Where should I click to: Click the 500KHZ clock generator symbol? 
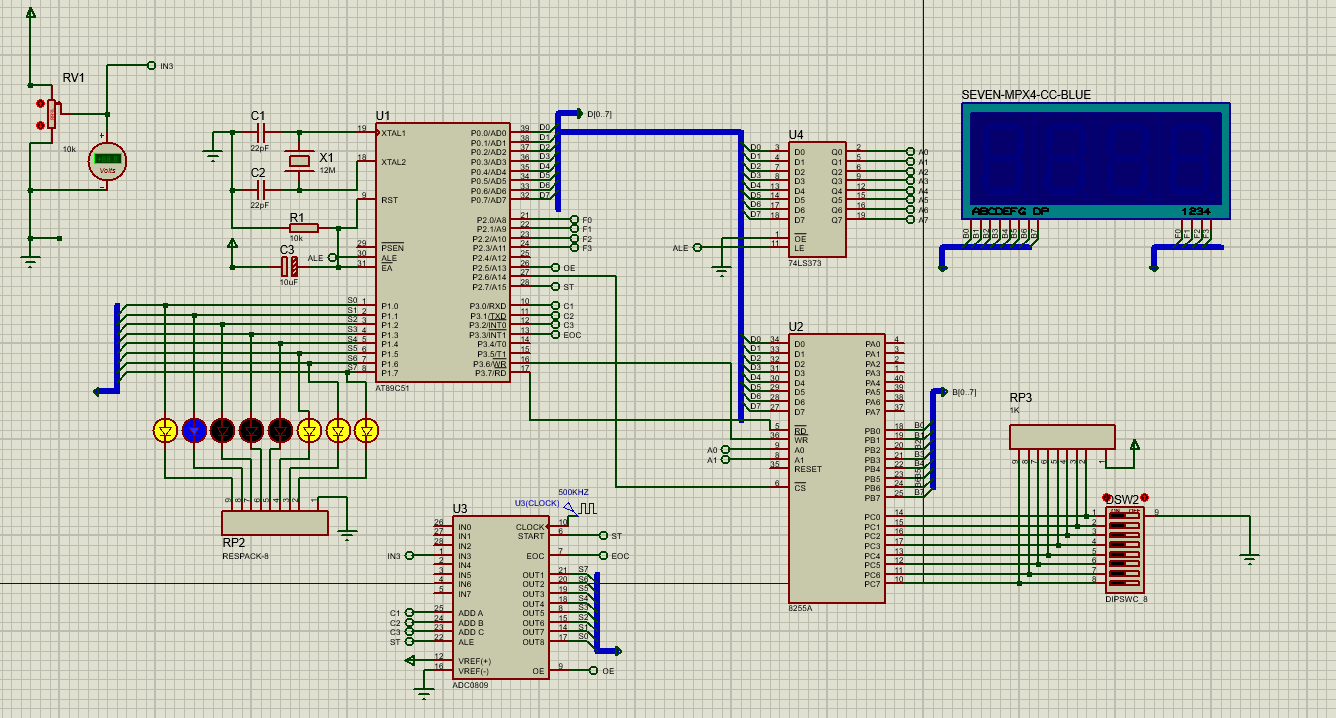click(579, 509)
